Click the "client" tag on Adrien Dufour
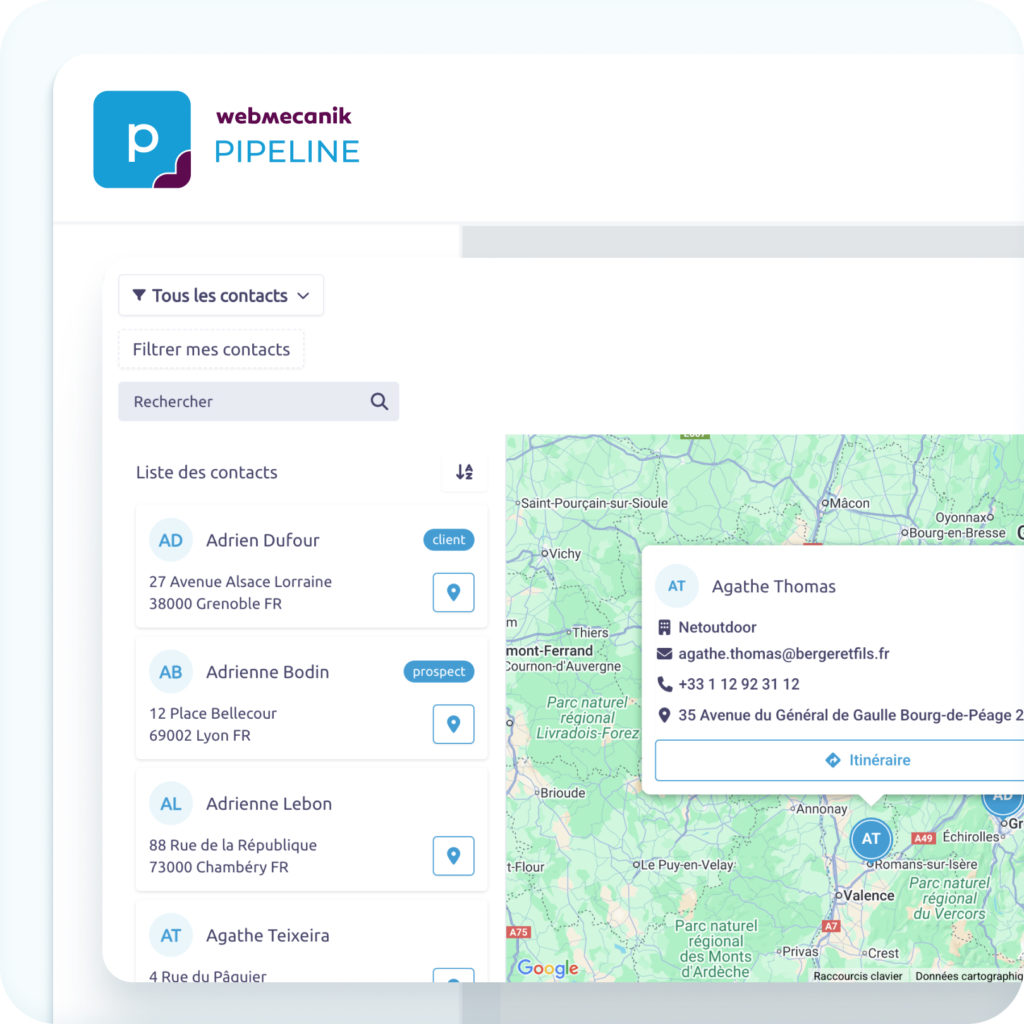Image resolution: width=1024 pixels, height=1024 pixels. 448,539
